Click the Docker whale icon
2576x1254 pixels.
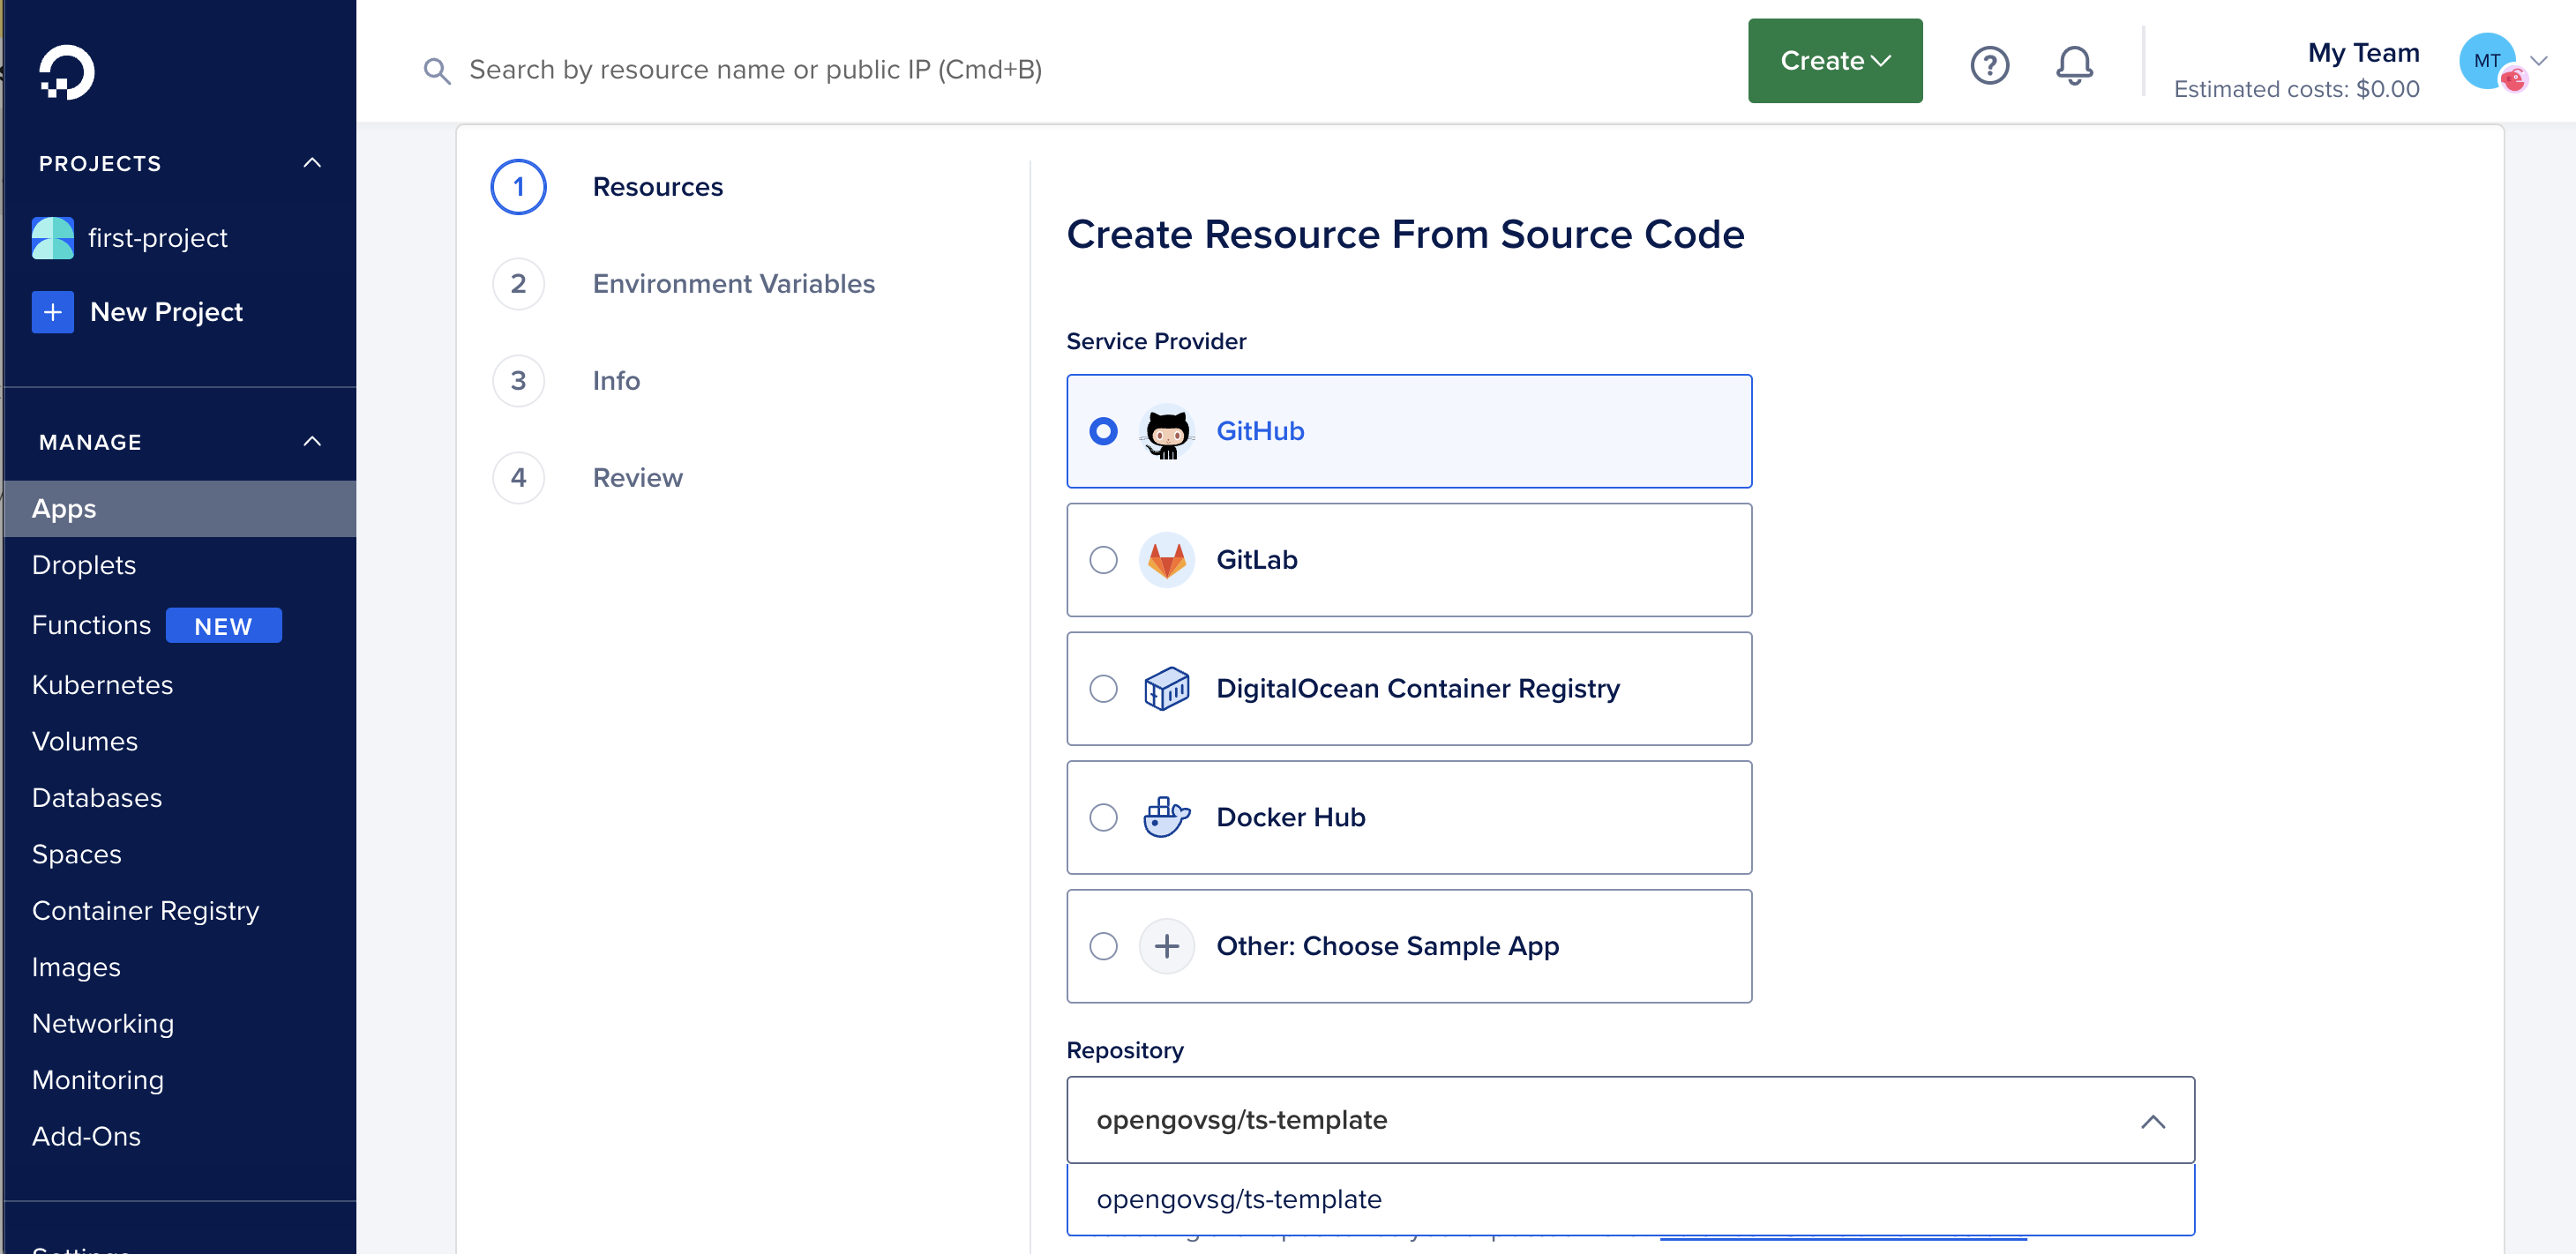click(1166, 818)
